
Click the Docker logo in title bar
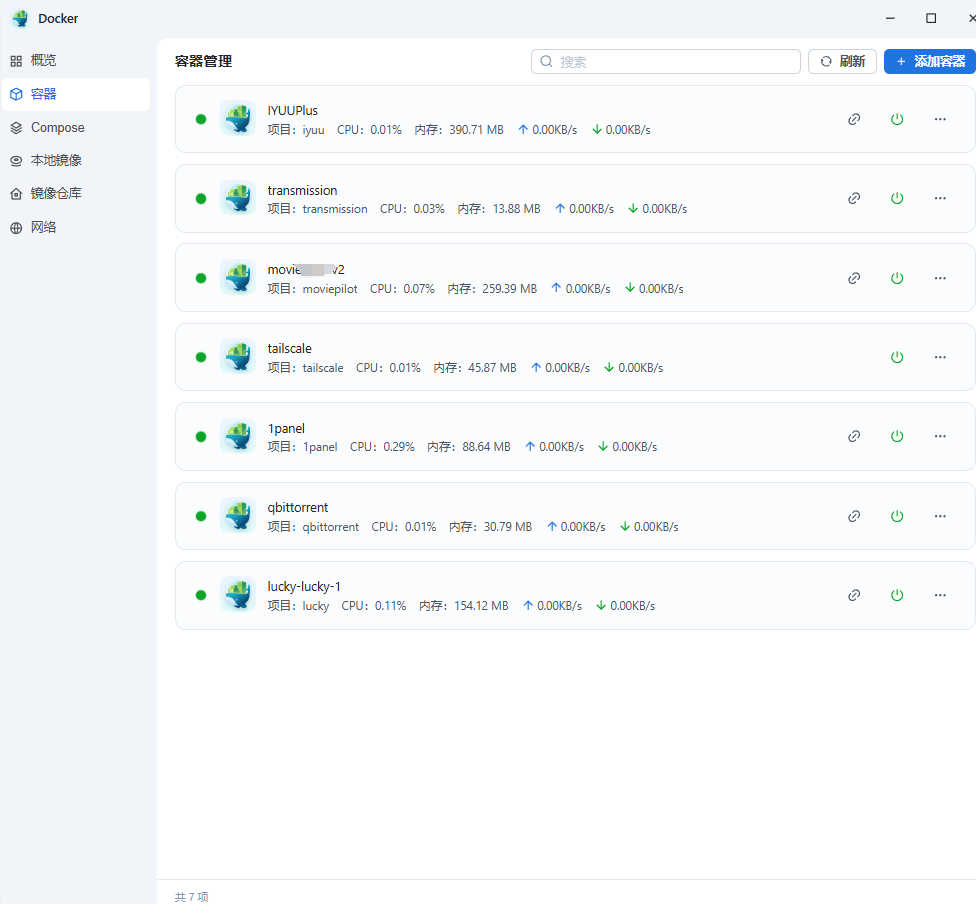coord(21,19)
